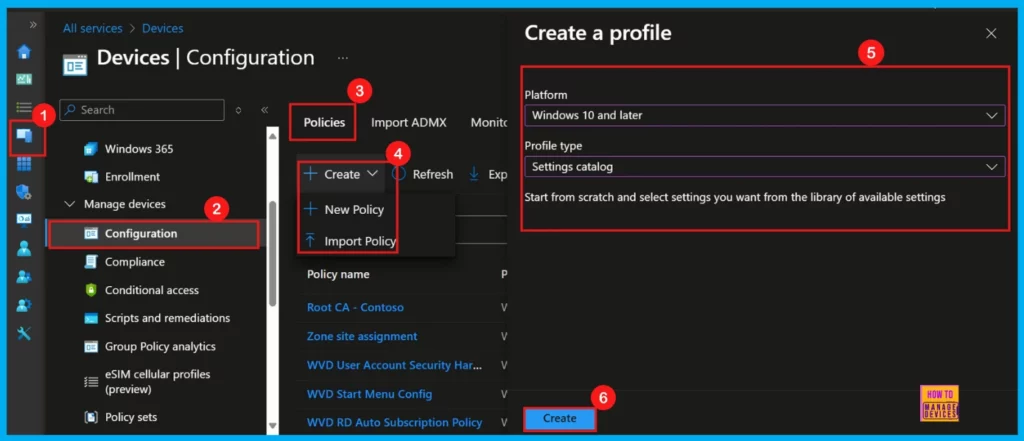The image size is (1024, 441).
Task: Click the navigation Search box
Action: [x=142, y=110]
